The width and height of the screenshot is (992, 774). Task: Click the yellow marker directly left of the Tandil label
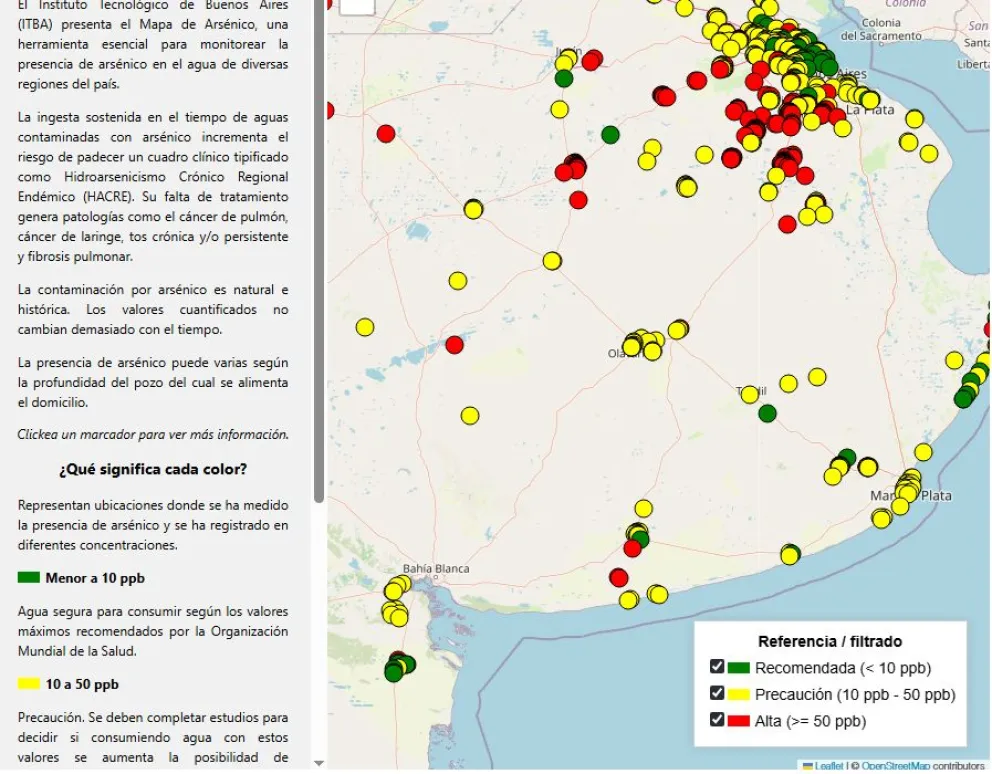[749, 394]
